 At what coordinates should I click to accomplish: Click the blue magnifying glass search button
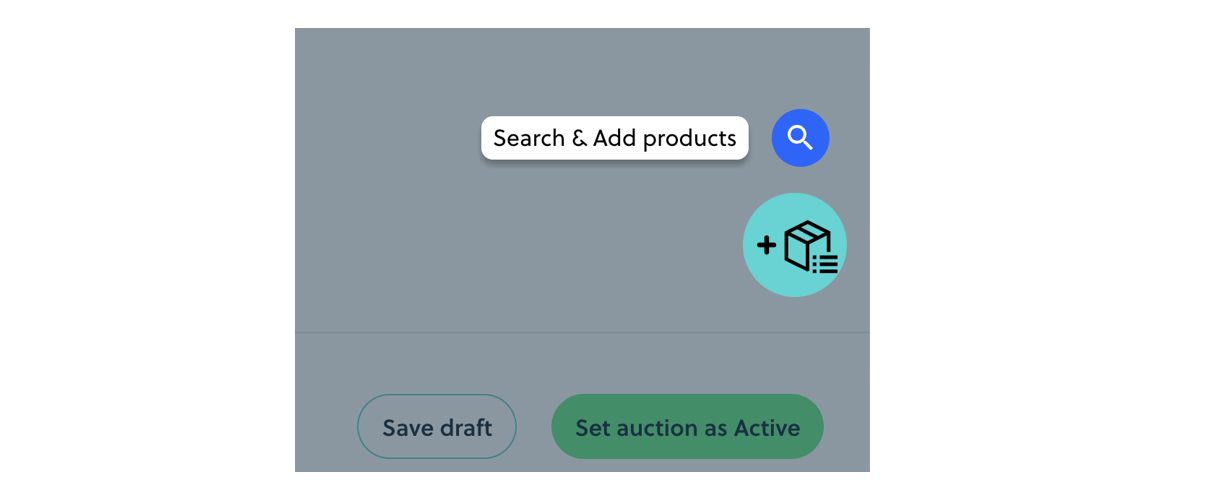[x=800, y=138]
